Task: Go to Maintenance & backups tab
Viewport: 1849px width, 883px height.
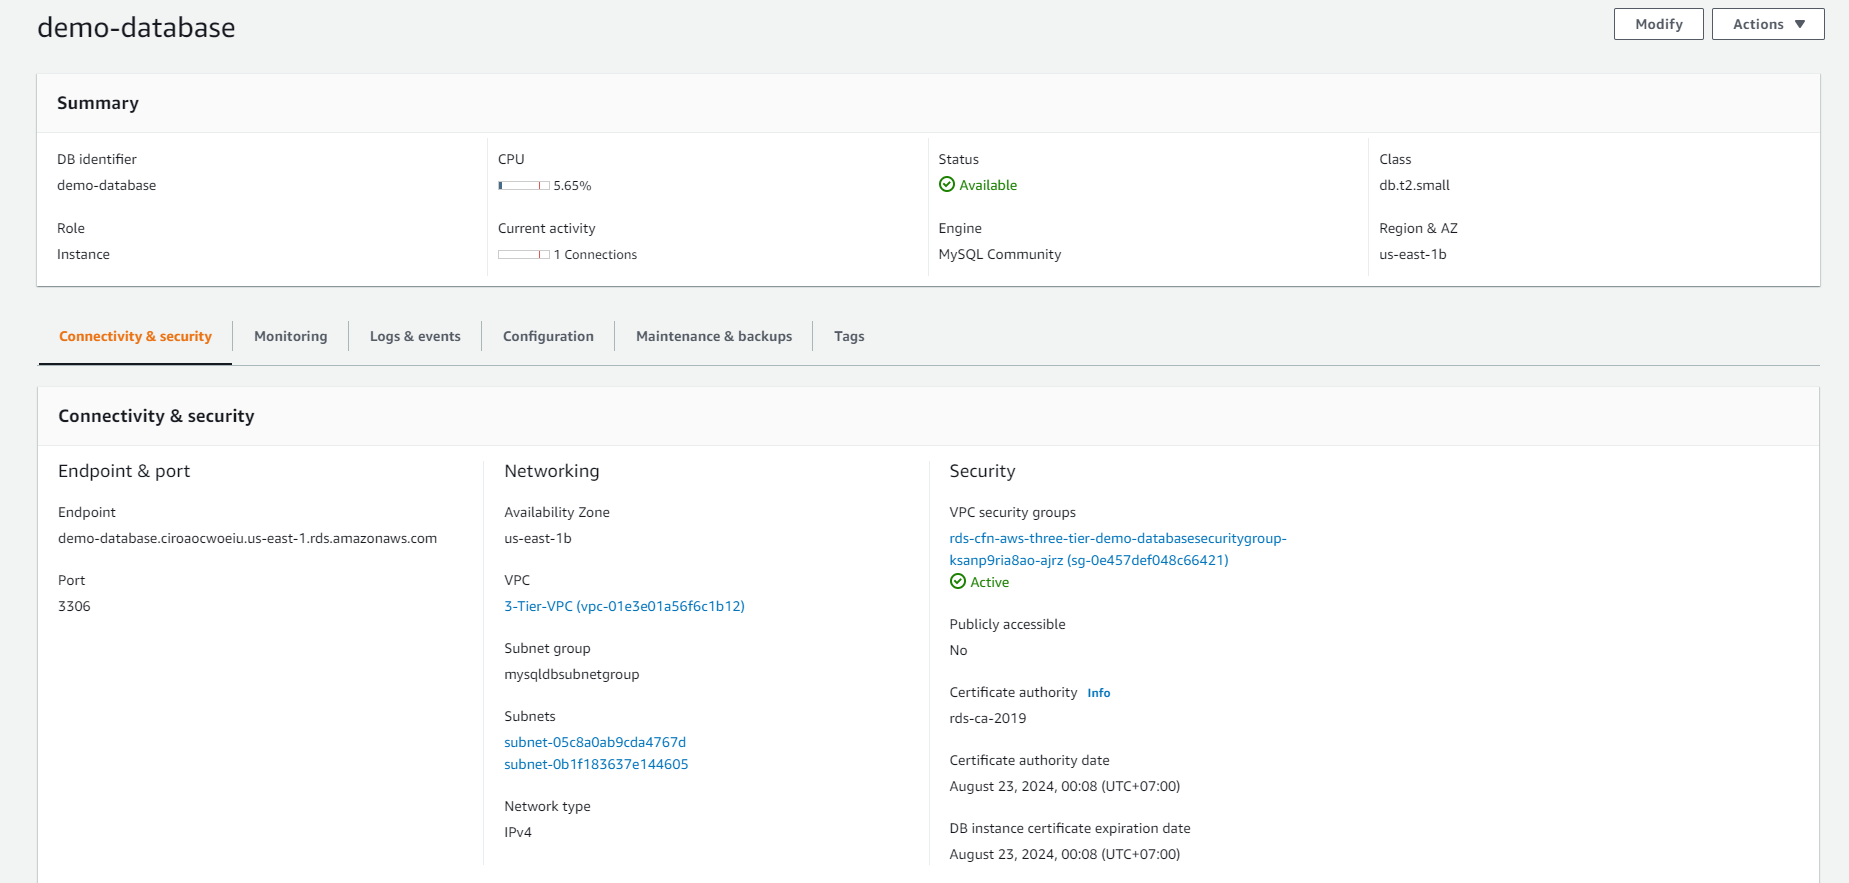Action: [x=714, y=336]
